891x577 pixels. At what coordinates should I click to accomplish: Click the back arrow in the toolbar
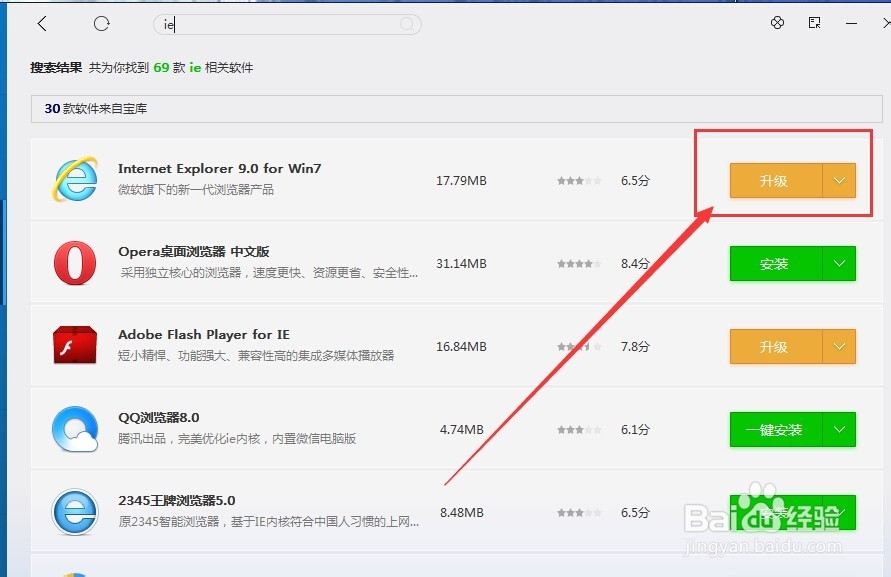click(x=41, y=23)
